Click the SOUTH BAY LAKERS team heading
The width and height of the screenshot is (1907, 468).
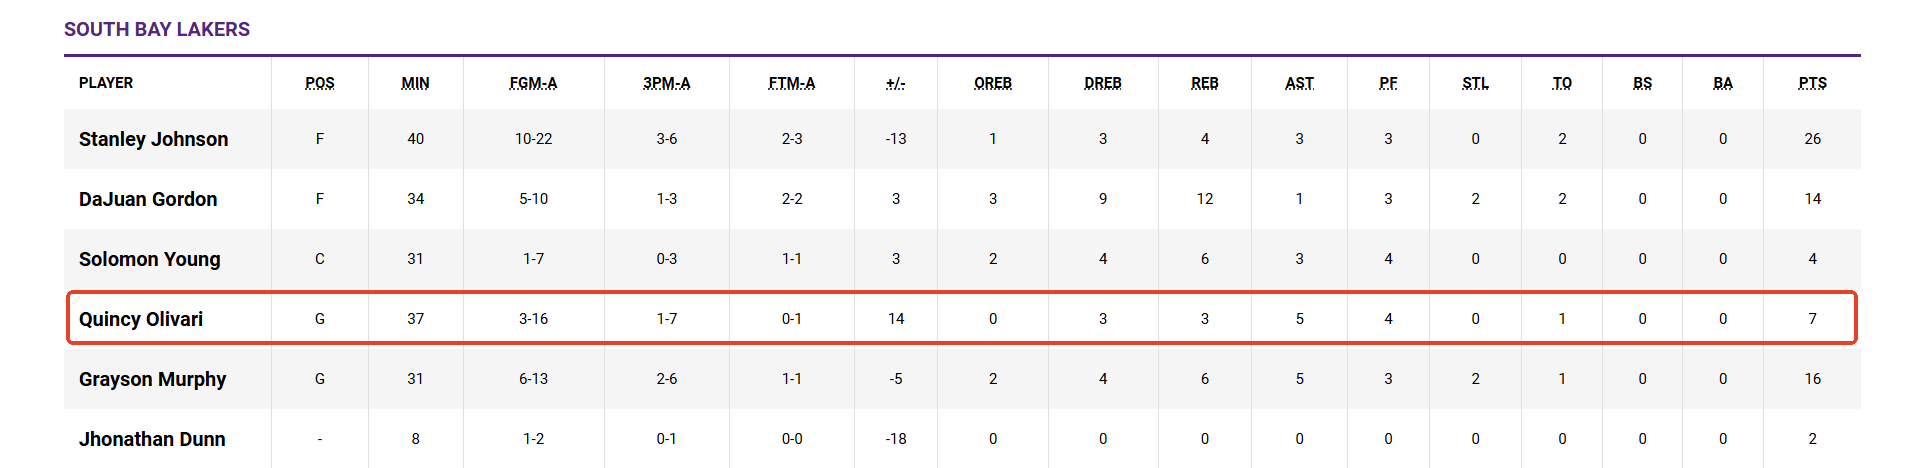tap(157, 29)
